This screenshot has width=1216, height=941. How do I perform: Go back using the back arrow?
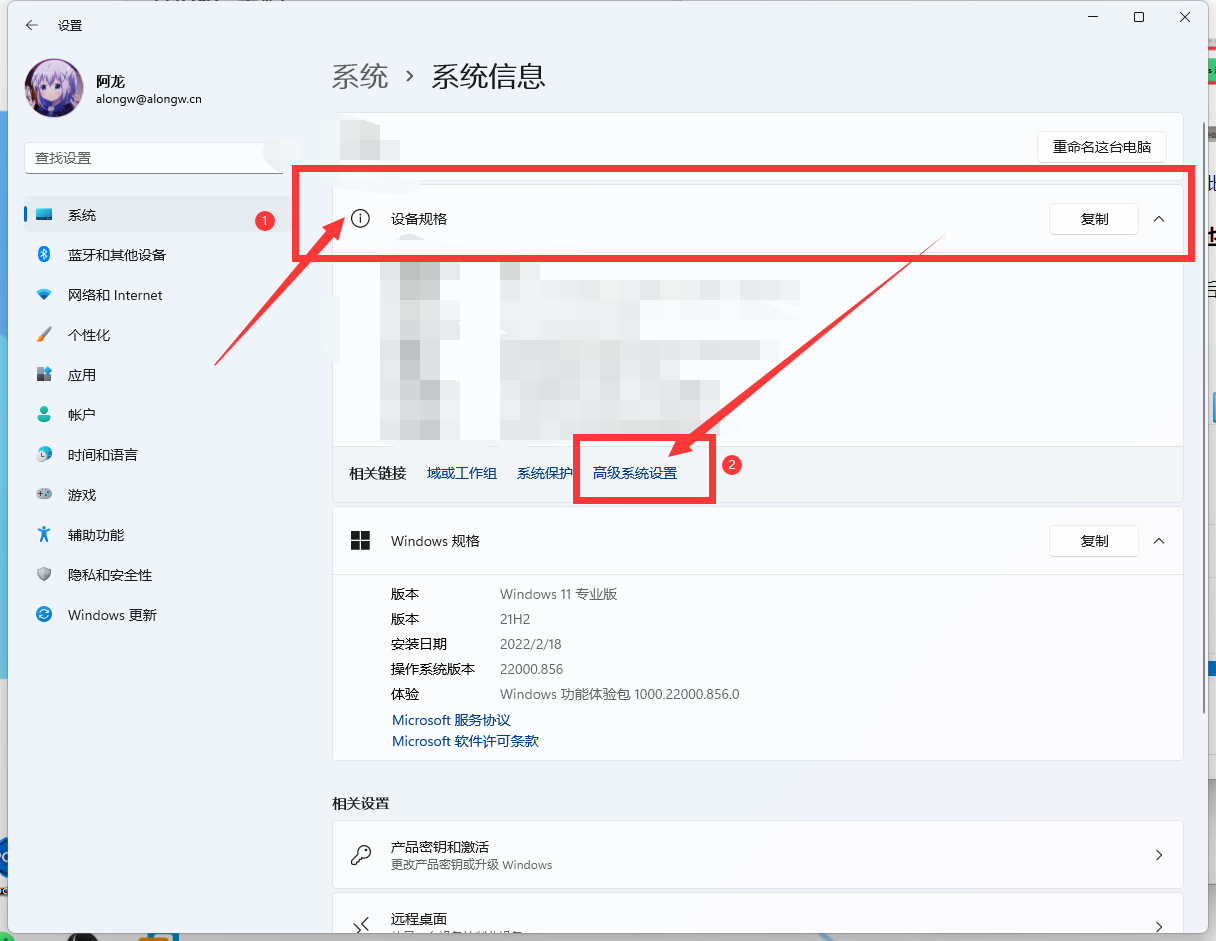(32, 25)
